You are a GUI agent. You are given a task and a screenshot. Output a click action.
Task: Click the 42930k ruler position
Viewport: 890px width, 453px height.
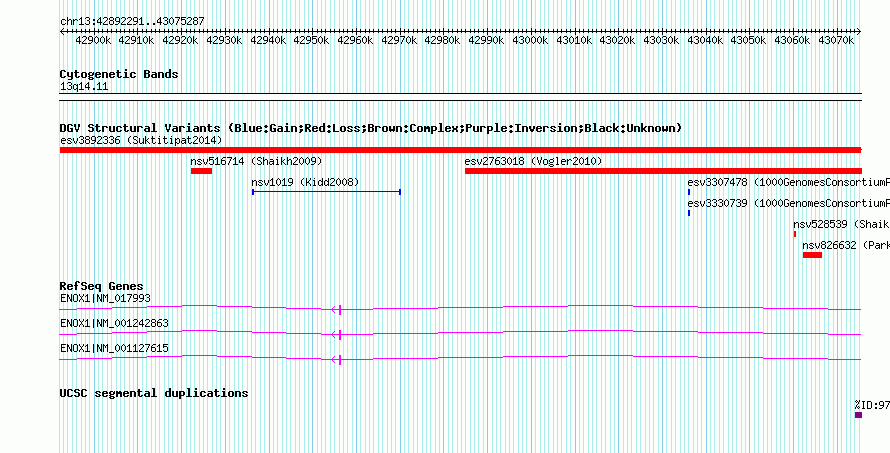pyautogui.click(x=224, y=40)
